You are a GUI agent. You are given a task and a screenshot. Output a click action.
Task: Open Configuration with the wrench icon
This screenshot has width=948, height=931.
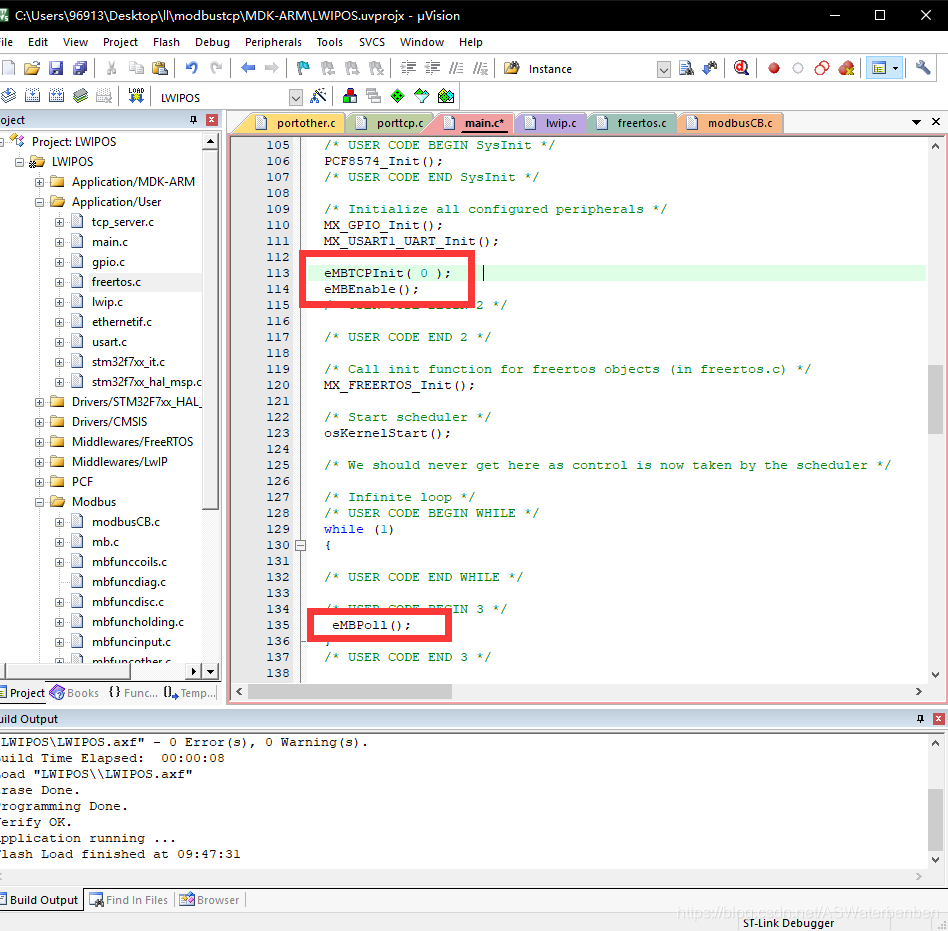[923, 68]
